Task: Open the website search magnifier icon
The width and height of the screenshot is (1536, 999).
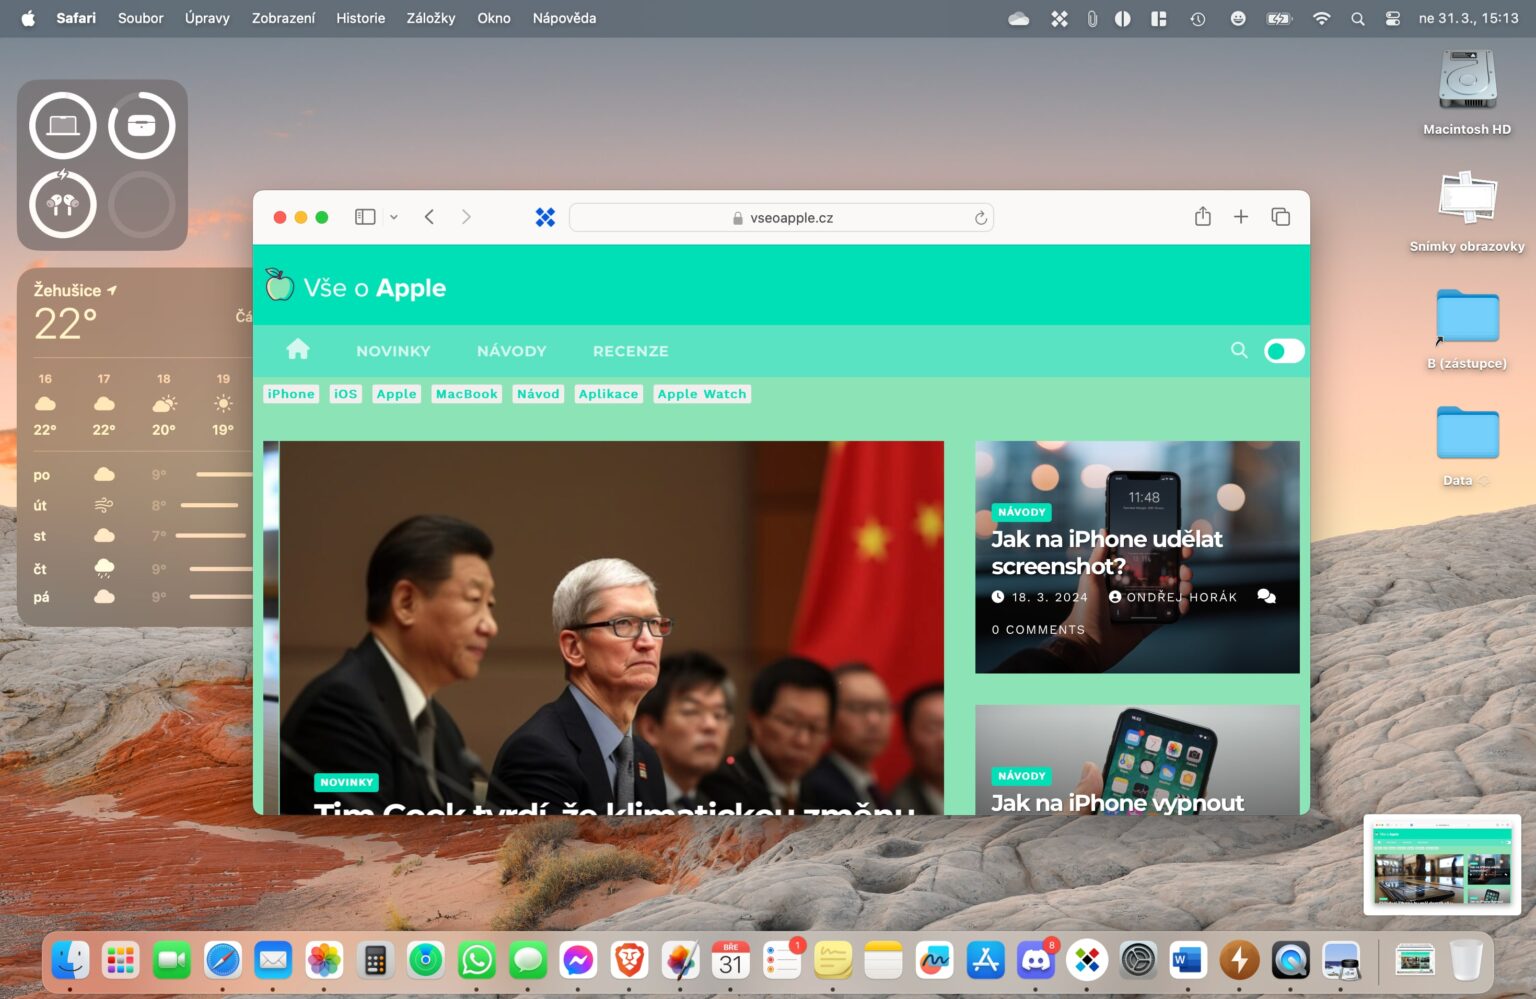Action: (1239, 350)
